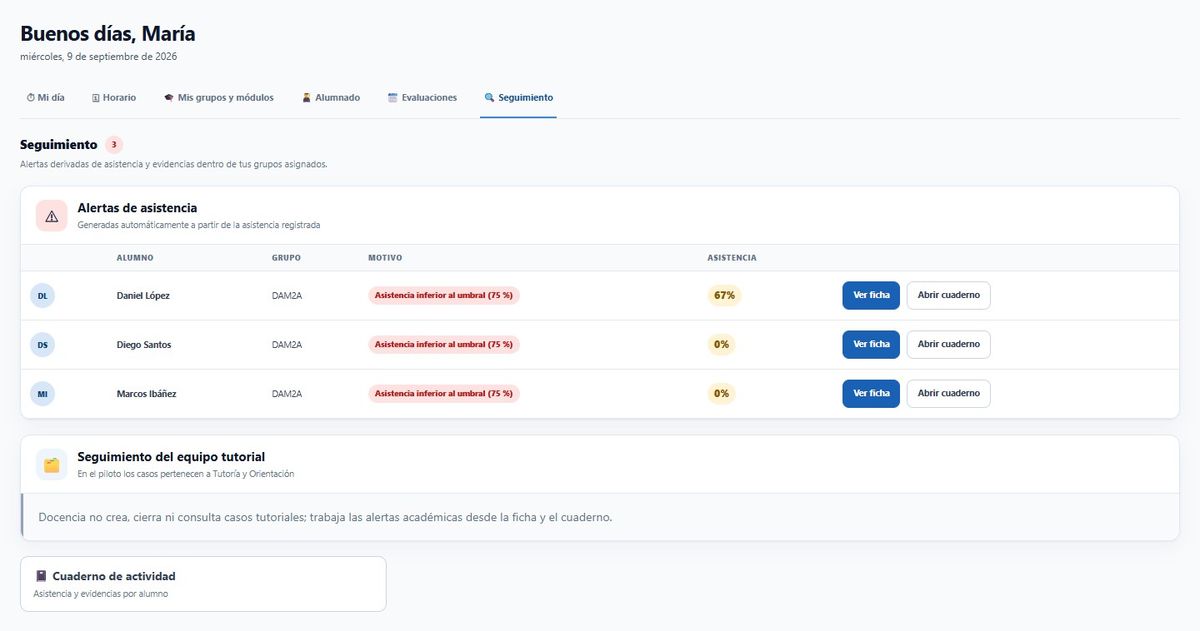Open Mis grupos y módulos tab
Viewport: 1200px width, 631px height.
click(219, 98)
